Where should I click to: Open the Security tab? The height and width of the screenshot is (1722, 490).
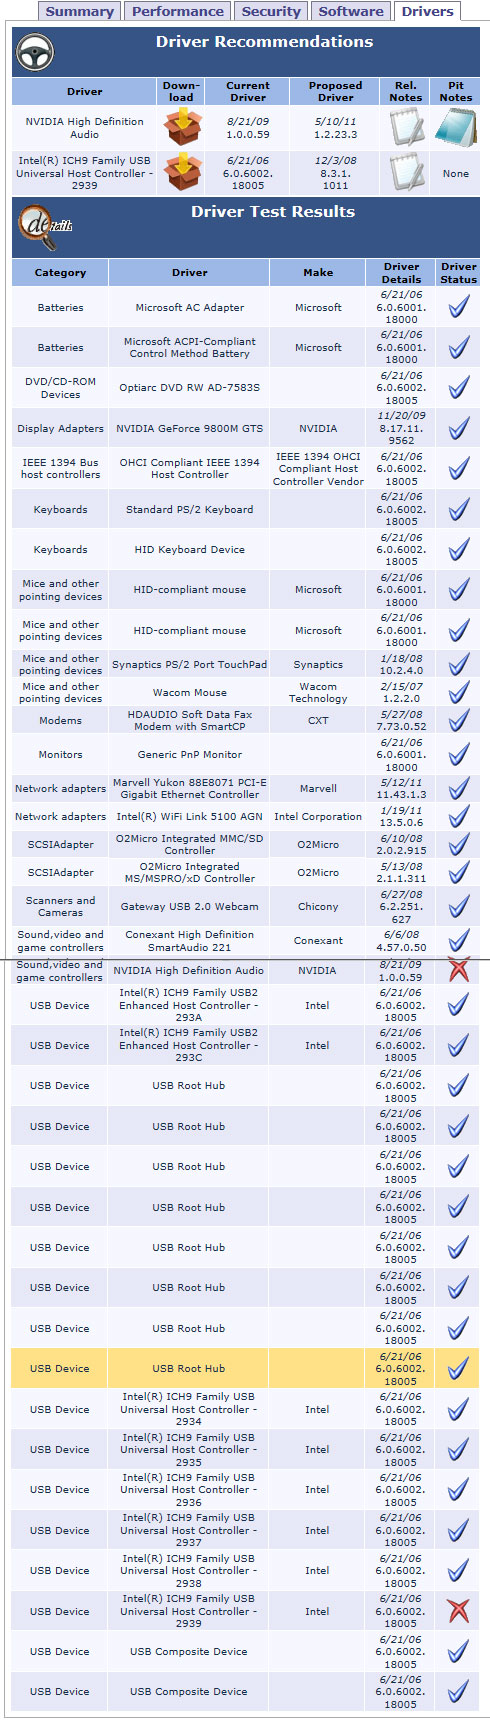[271, 12]
